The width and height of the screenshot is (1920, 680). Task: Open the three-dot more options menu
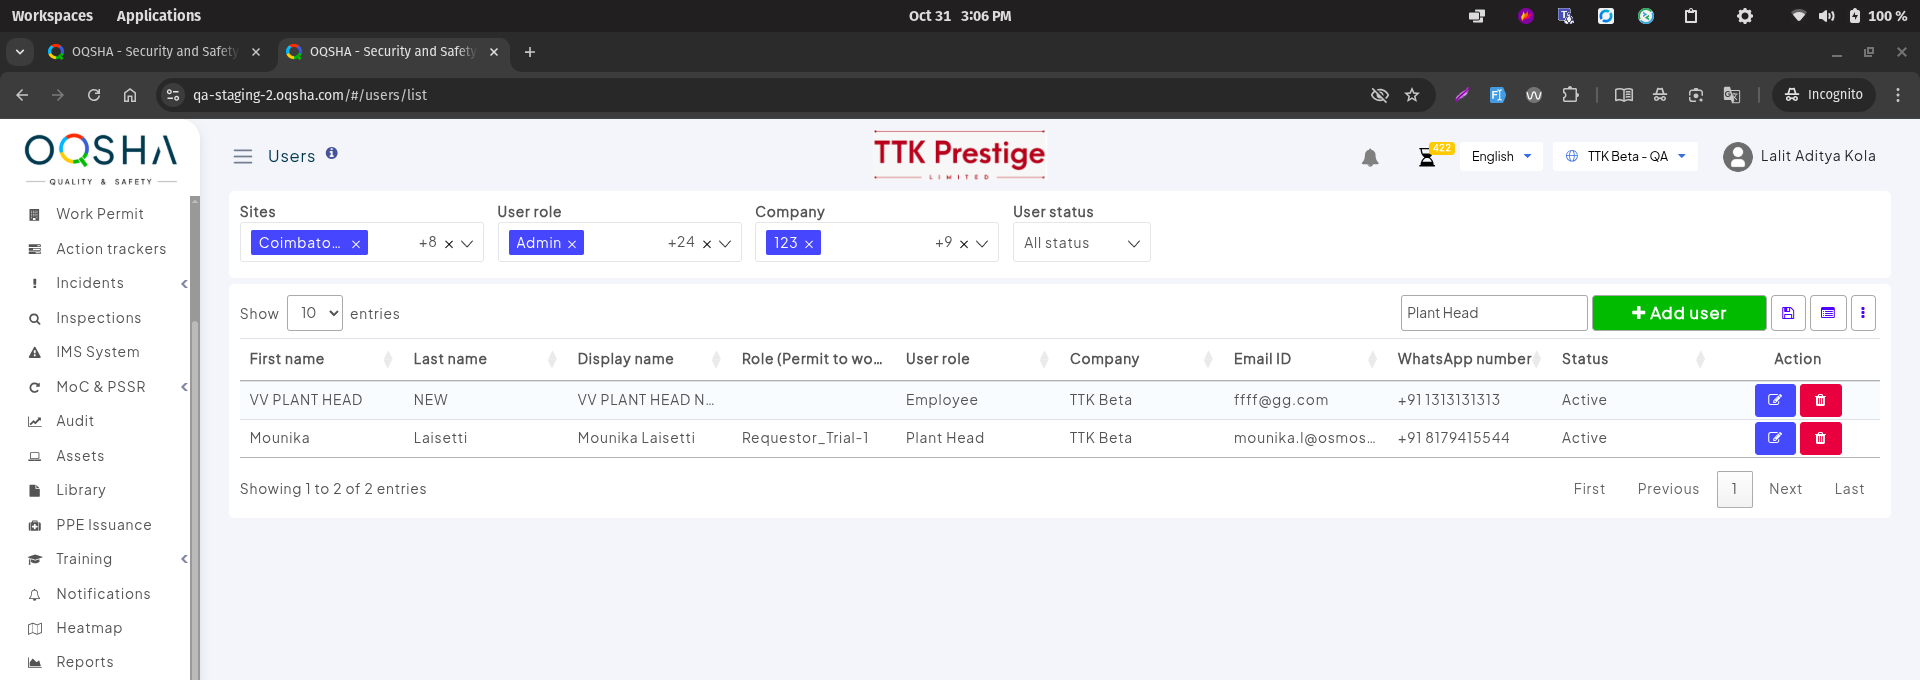1862,313
